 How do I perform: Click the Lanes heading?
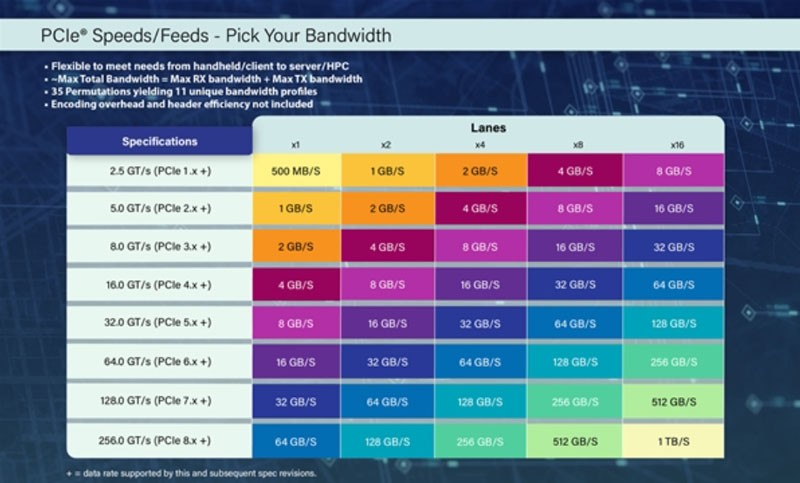coord(487,128)
